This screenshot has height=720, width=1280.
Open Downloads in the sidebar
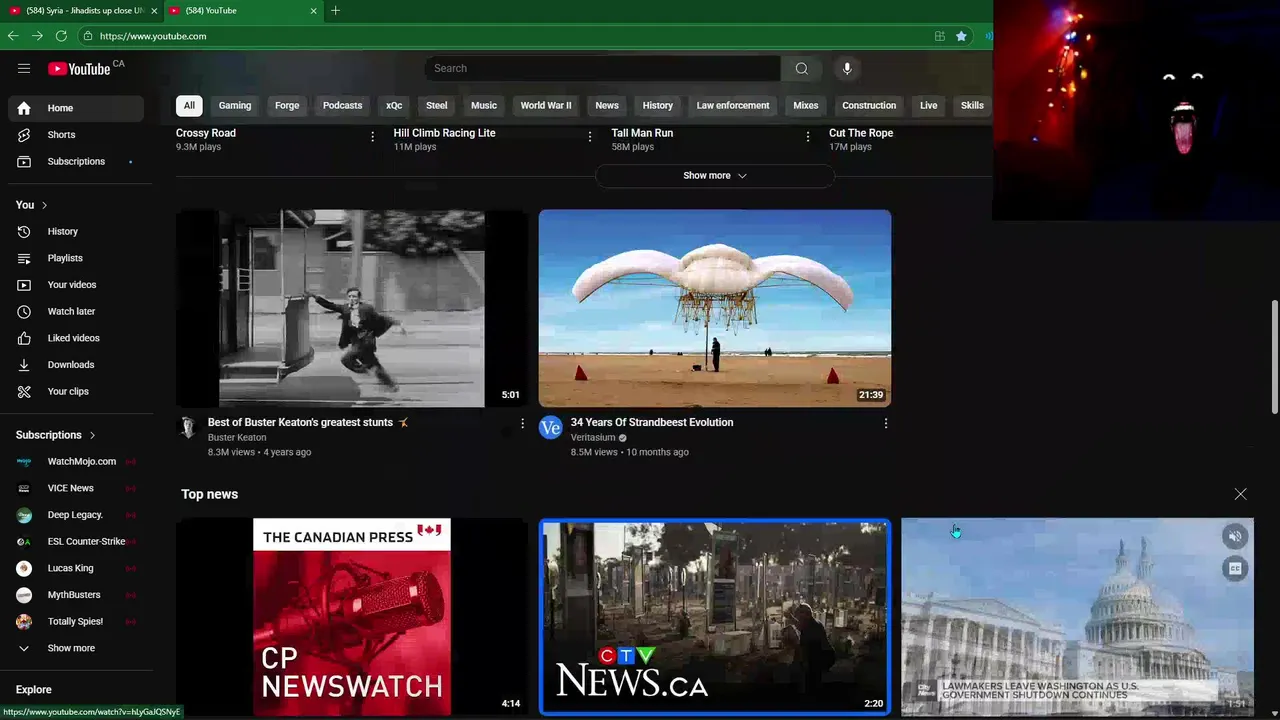76,365
